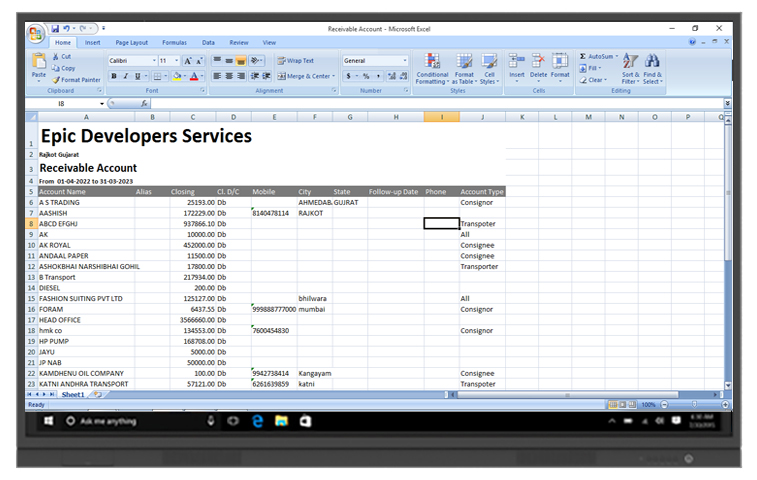
Task: Open Conditional Formatting menu
Action: coord(432,69)
